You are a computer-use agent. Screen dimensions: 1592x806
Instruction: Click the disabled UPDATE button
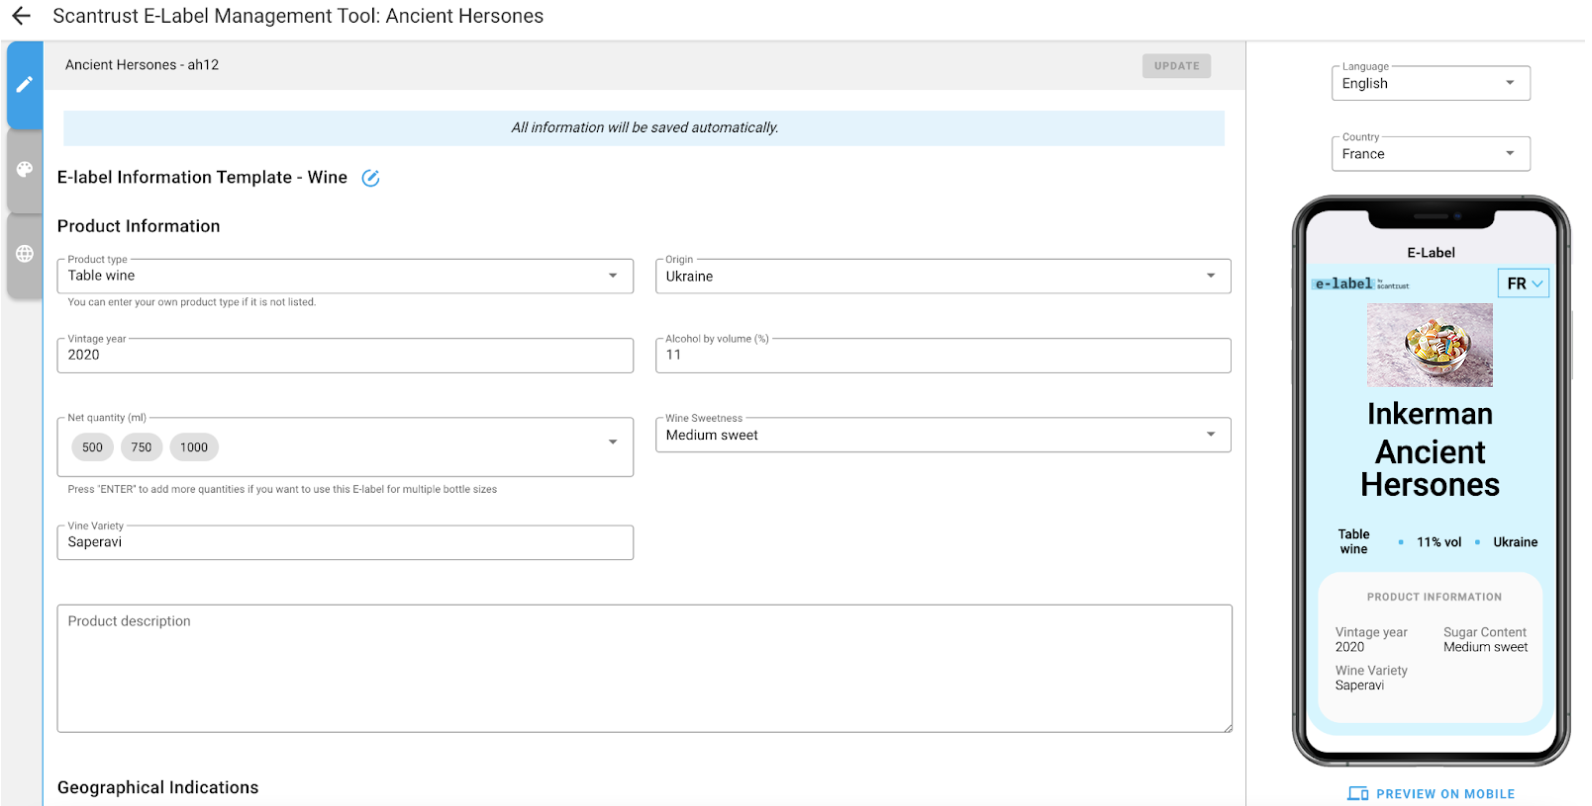coord(1176,66)
